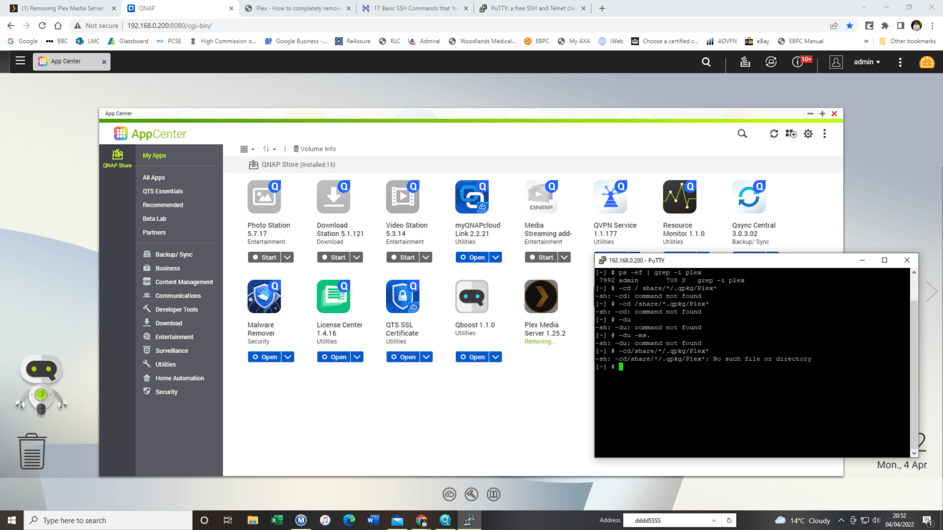Open the Media Streaming add-on icon
Screen dimensions: 943x530
click(541, 197)
